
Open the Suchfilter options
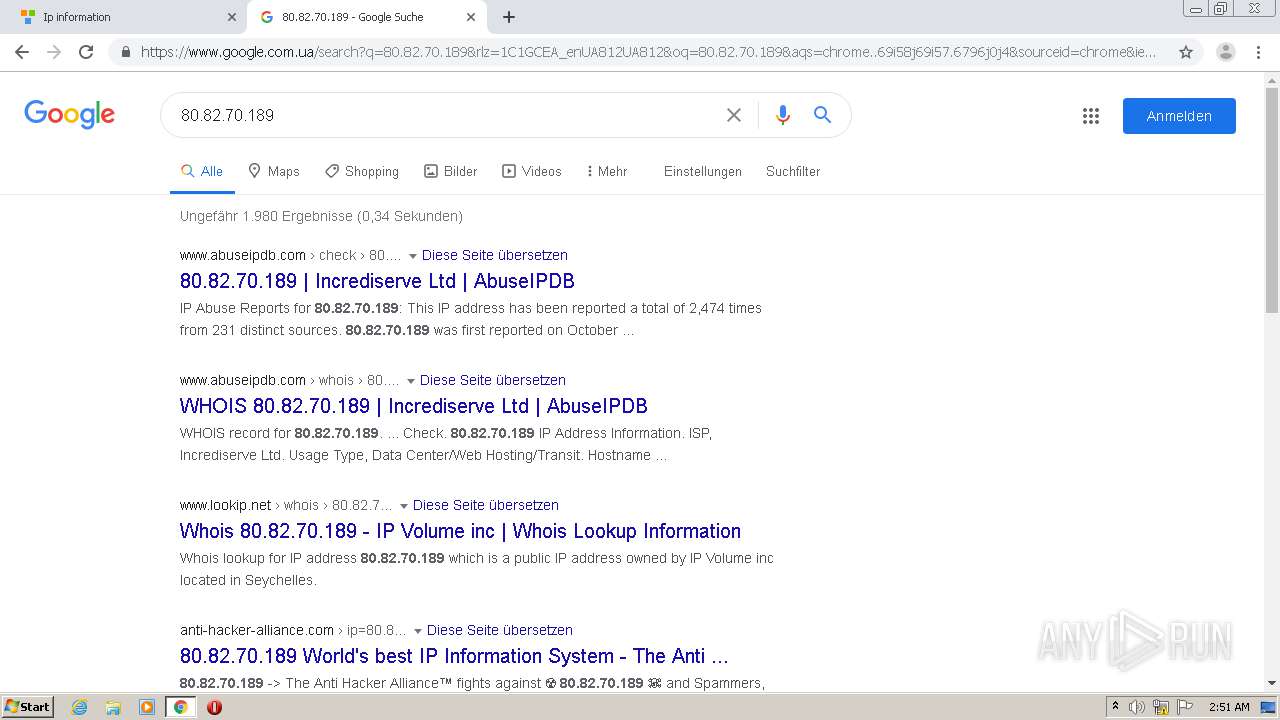coord(793,172)
